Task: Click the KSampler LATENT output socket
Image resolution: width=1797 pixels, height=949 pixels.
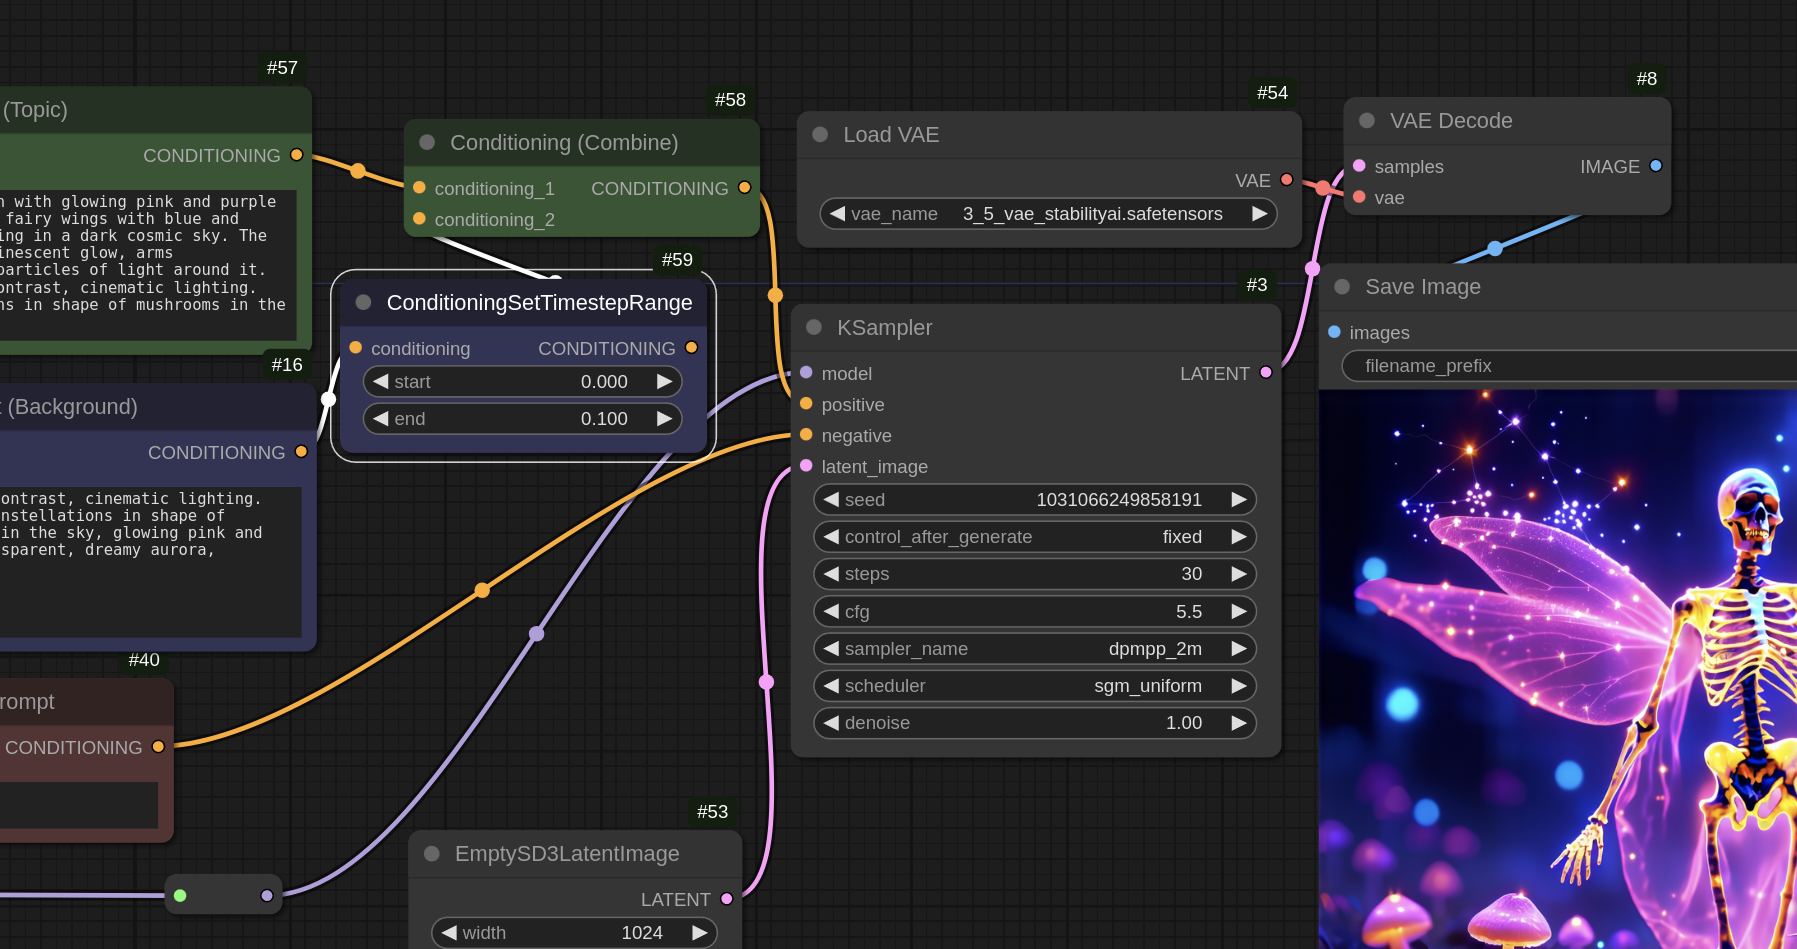Action: tap(1266, 373)
